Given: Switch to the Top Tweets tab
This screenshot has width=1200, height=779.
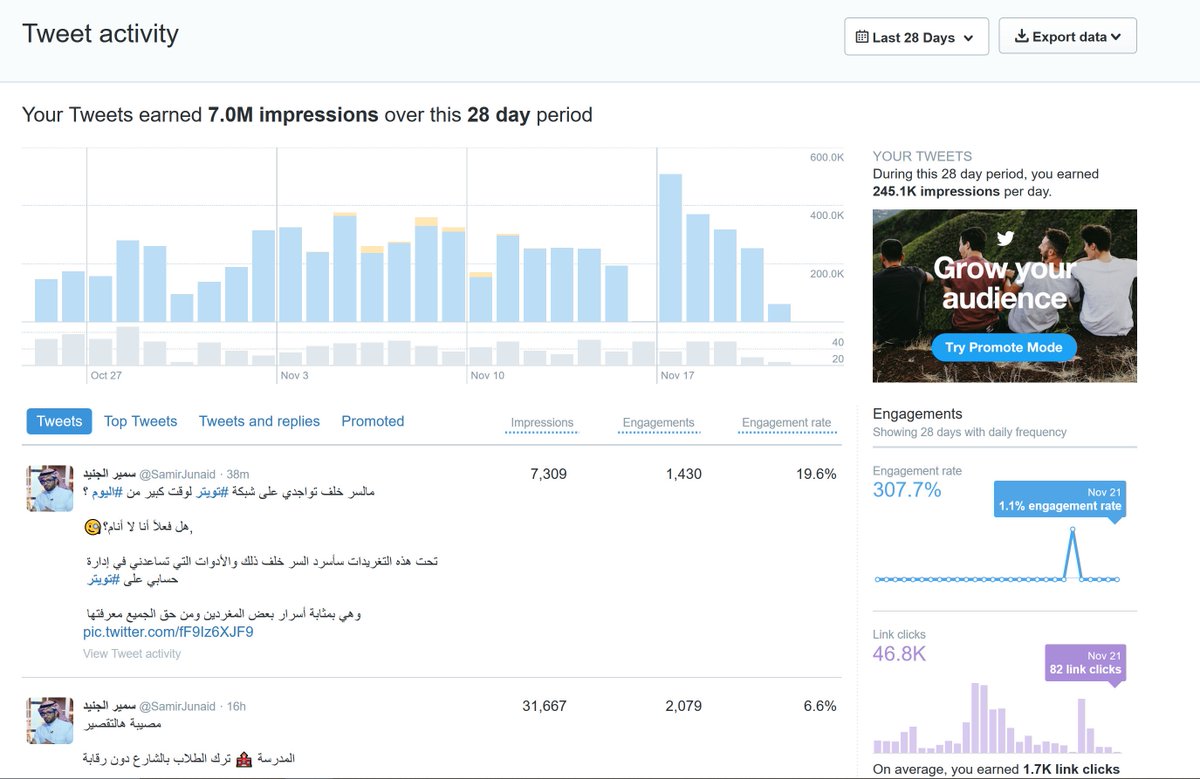Looking at the screenshot, I should click(140, 421).
